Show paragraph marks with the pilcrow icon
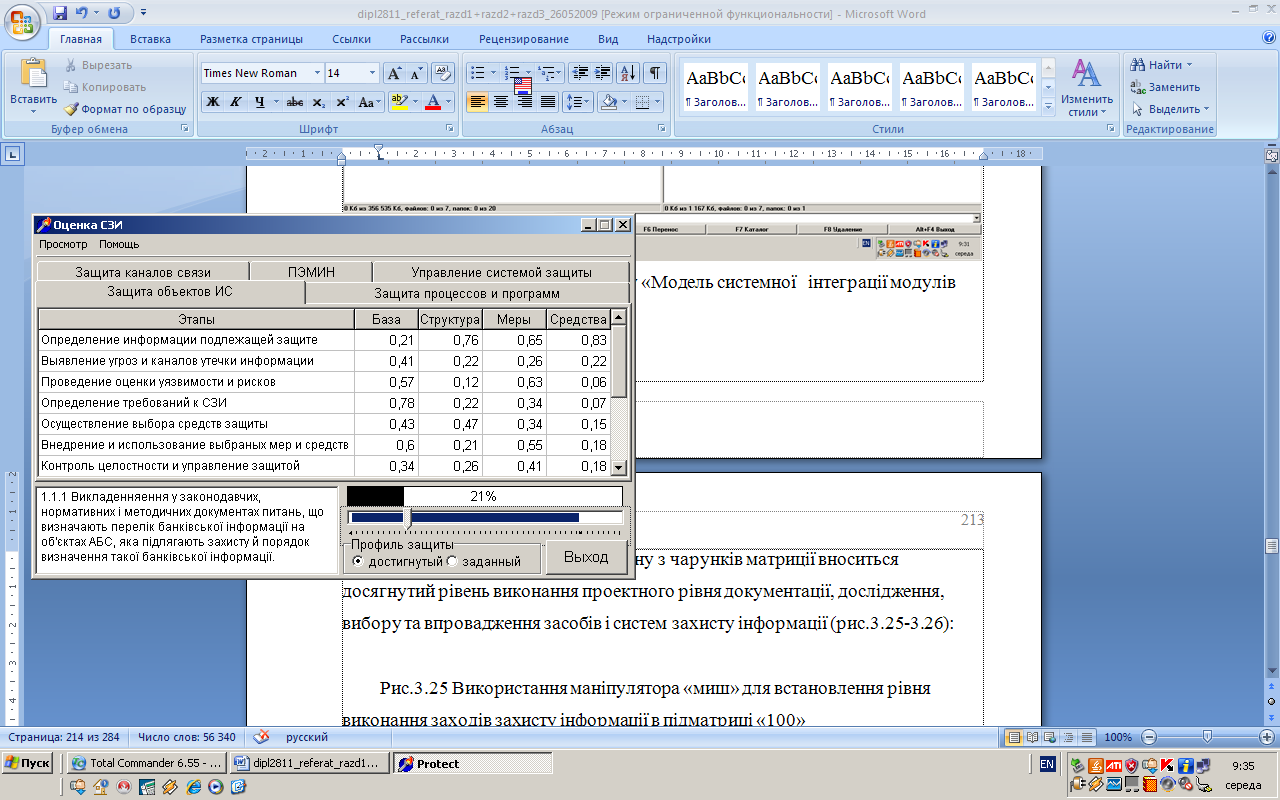 click(x=654, y=73)
